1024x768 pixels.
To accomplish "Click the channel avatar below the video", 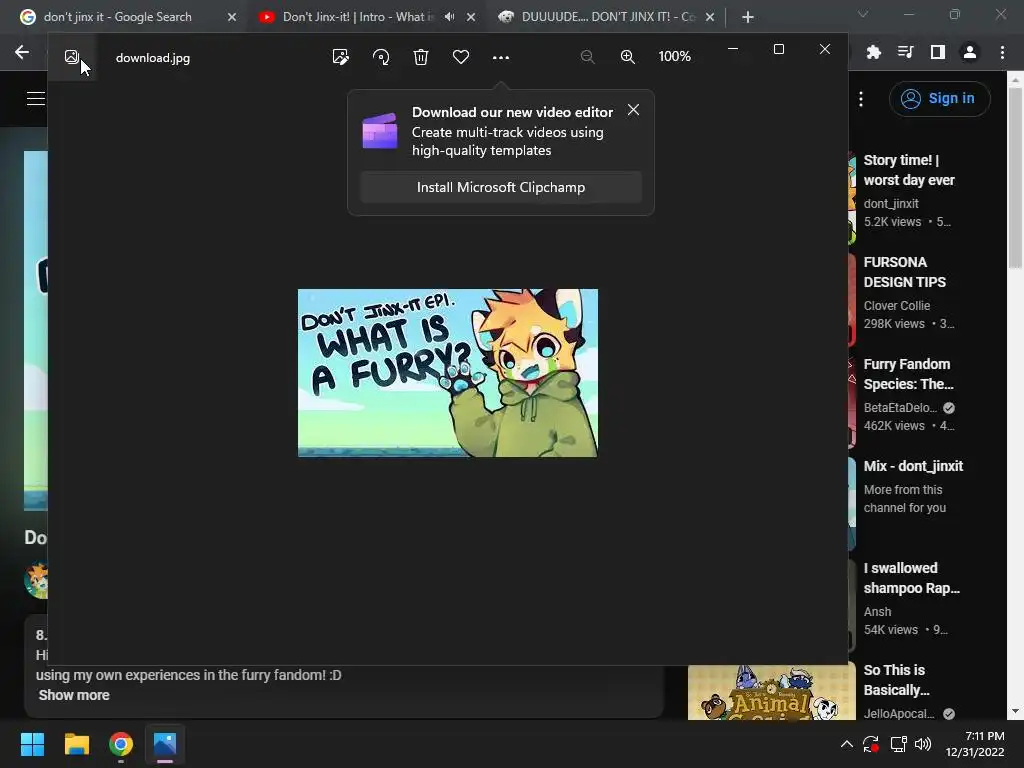I will coord(37,580).
